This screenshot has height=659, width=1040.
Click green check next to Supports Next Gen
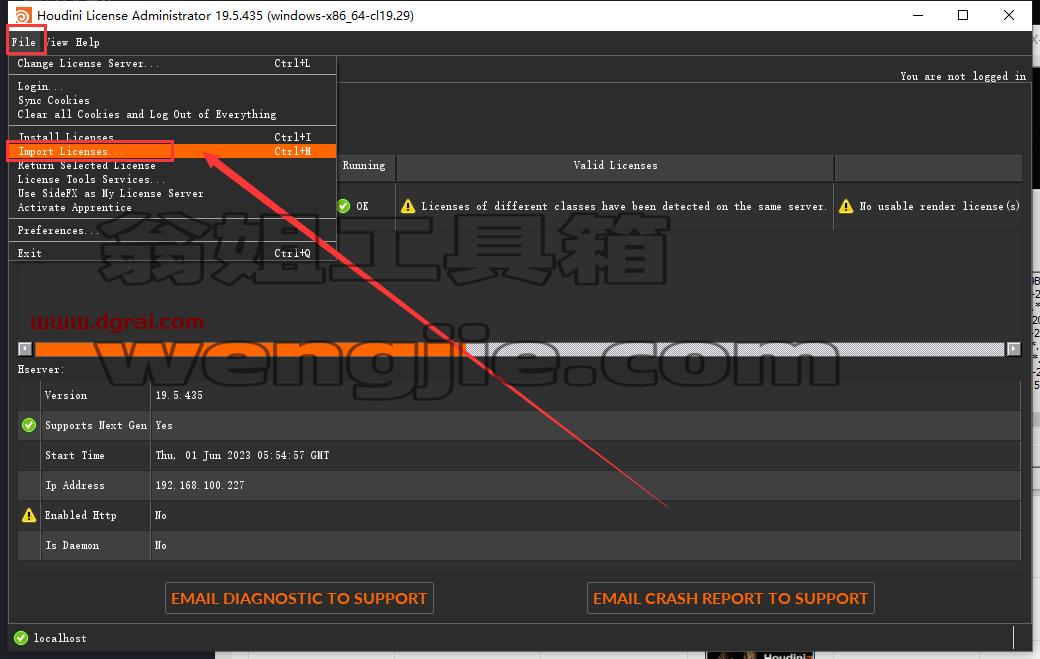[29, 425]
